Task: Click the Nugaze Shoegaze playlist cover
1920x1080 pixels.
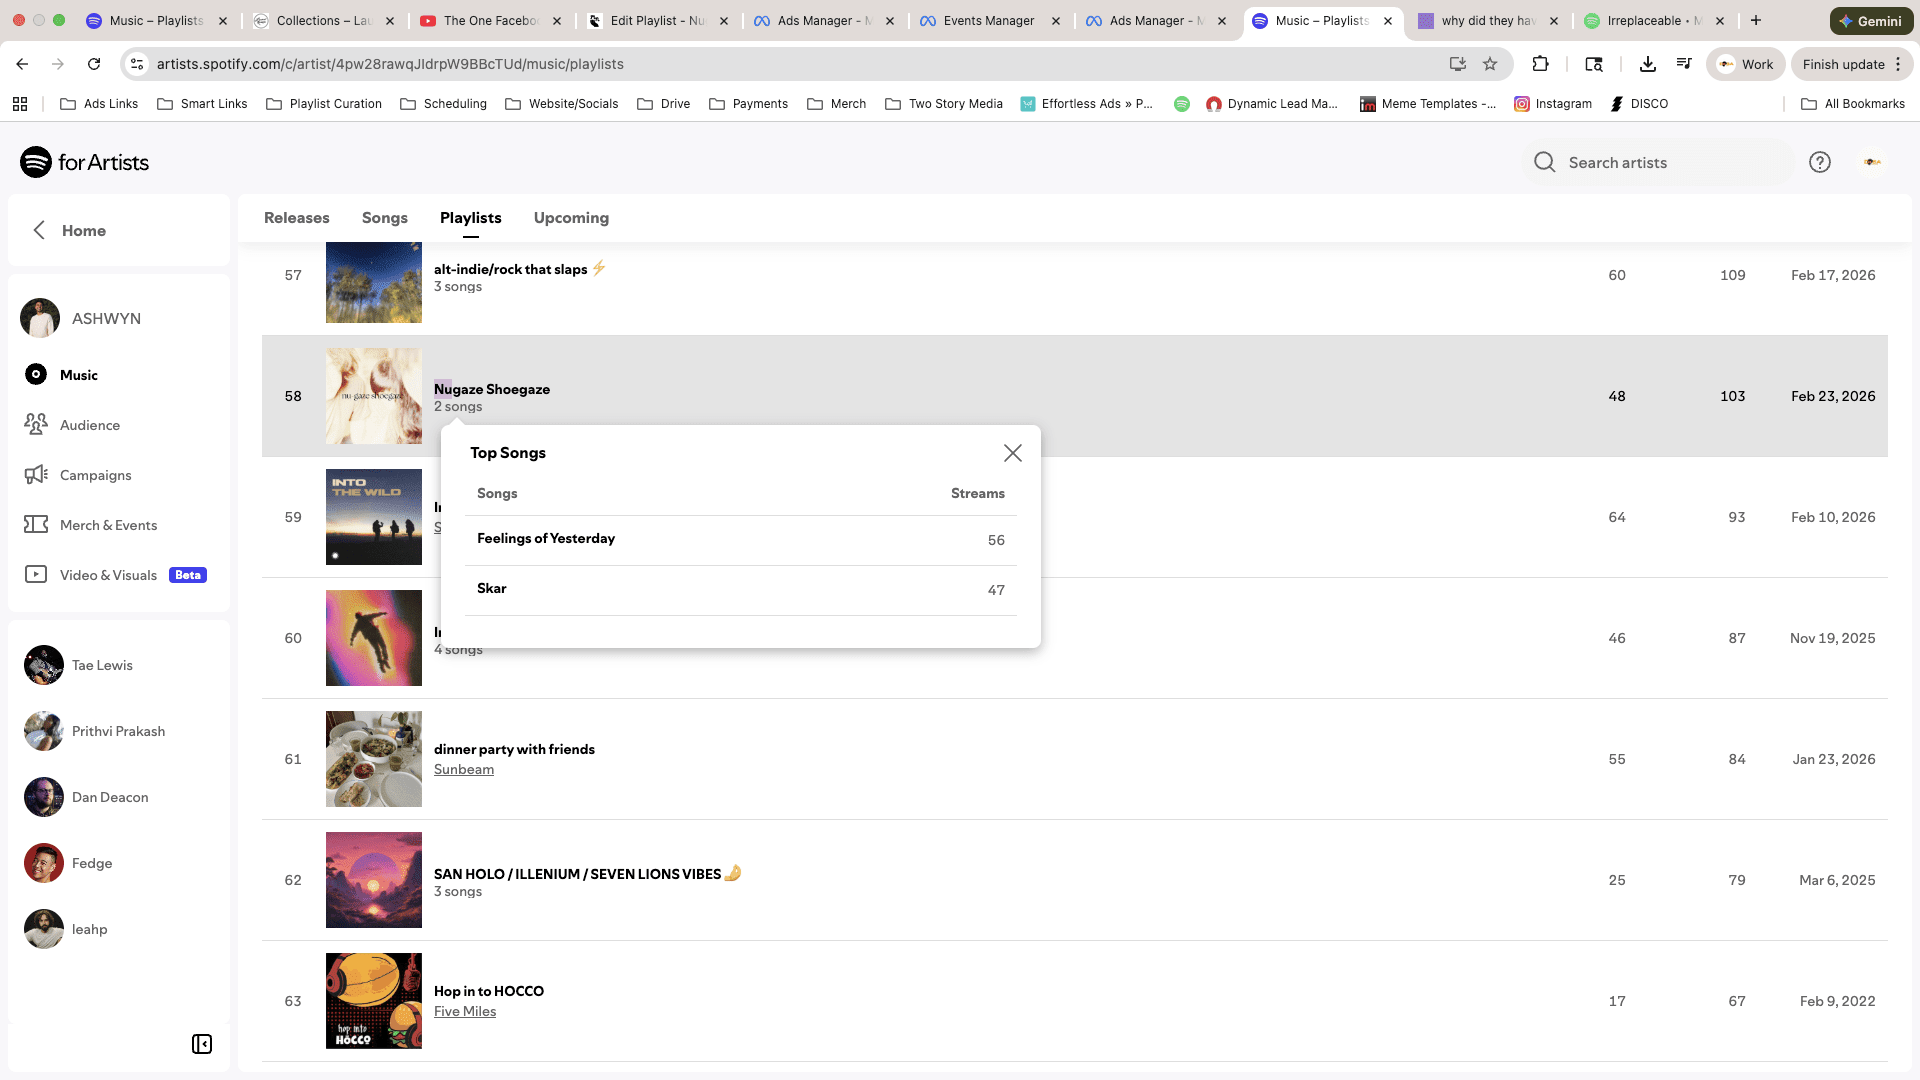Action: (373, 396)
